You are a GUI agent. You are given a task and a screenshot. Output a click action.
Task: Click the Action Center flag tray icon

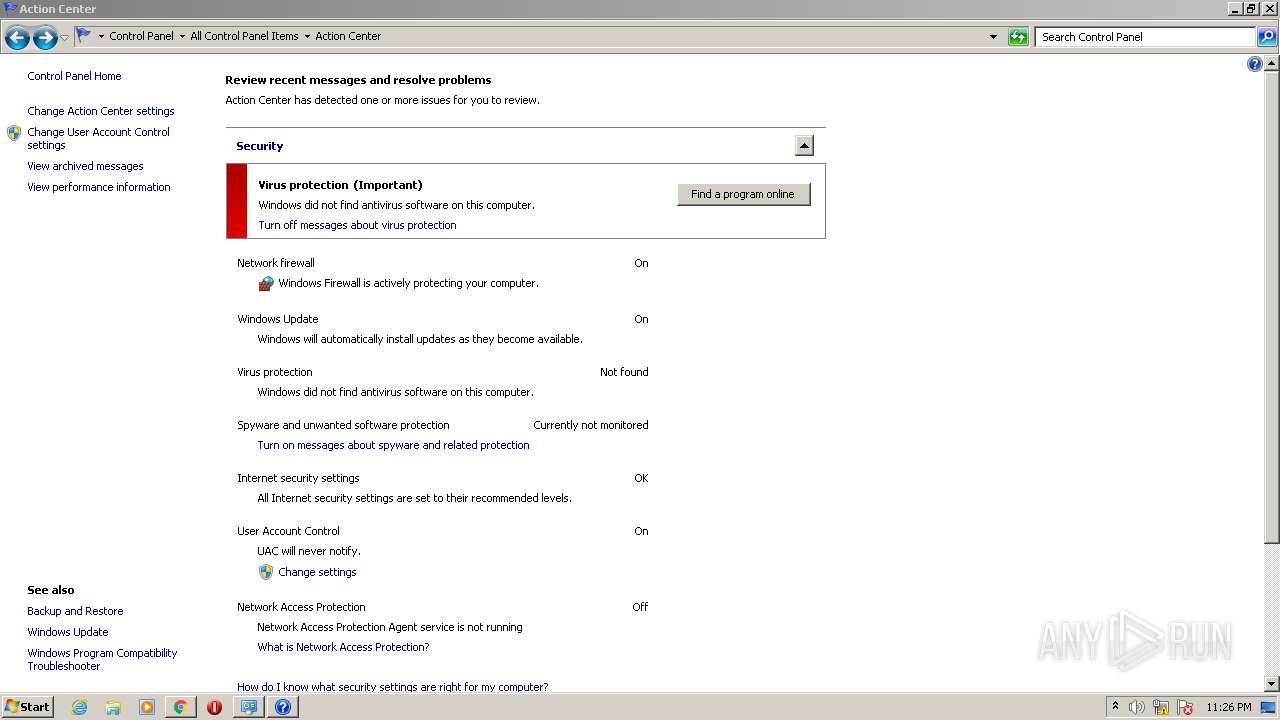(x=1185, y=707)
